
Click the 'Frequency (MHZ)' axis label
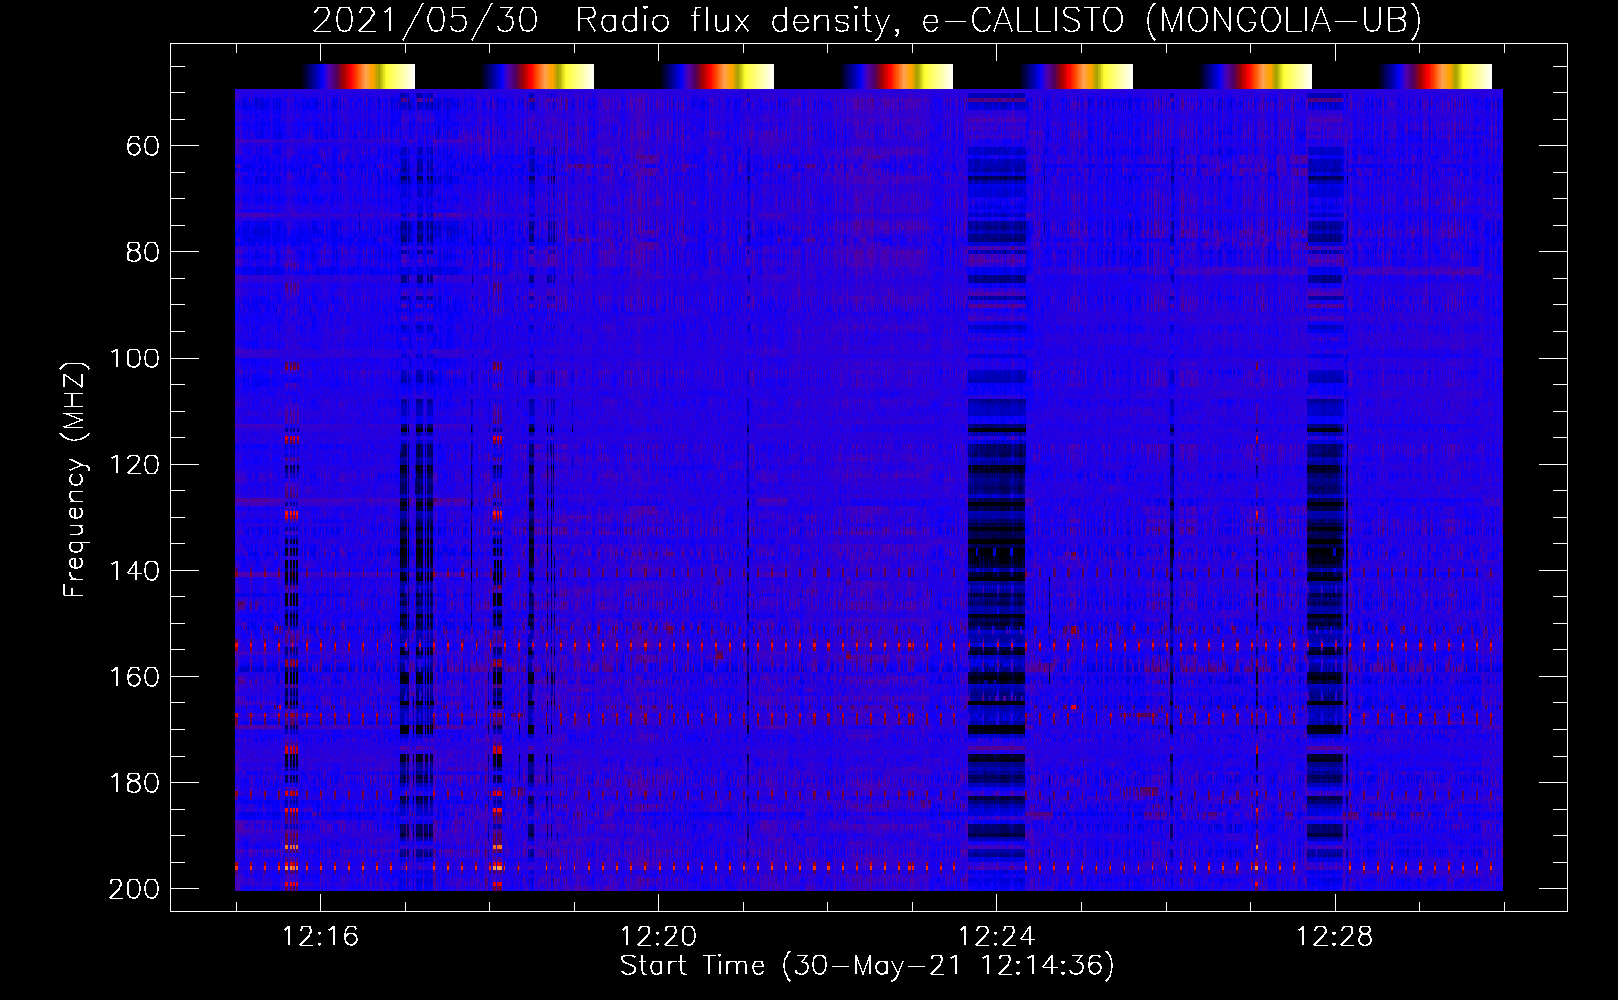[x=75, y=480]
